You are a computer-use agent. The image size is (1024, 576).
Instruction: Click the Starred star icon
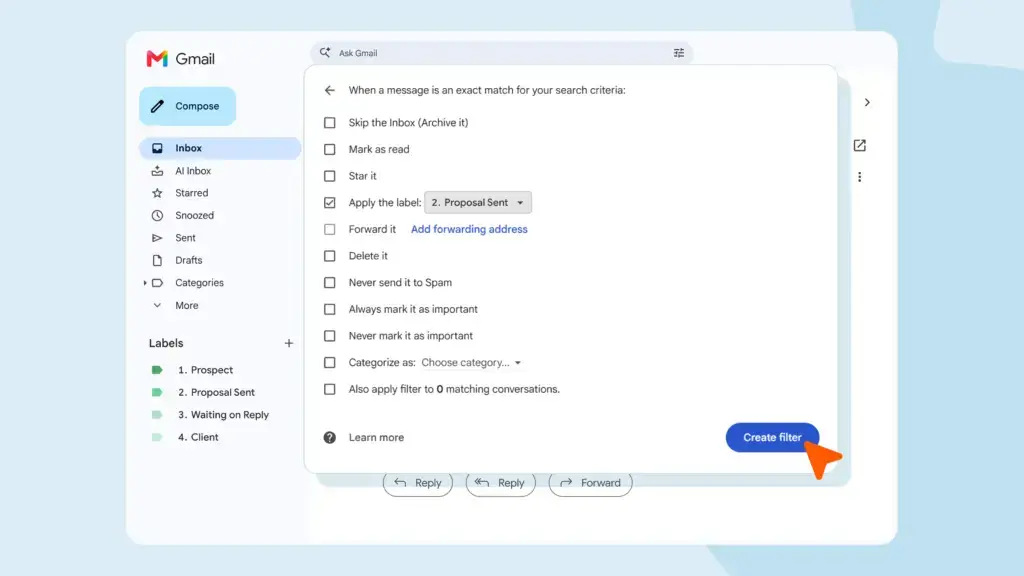pos(157,193)
